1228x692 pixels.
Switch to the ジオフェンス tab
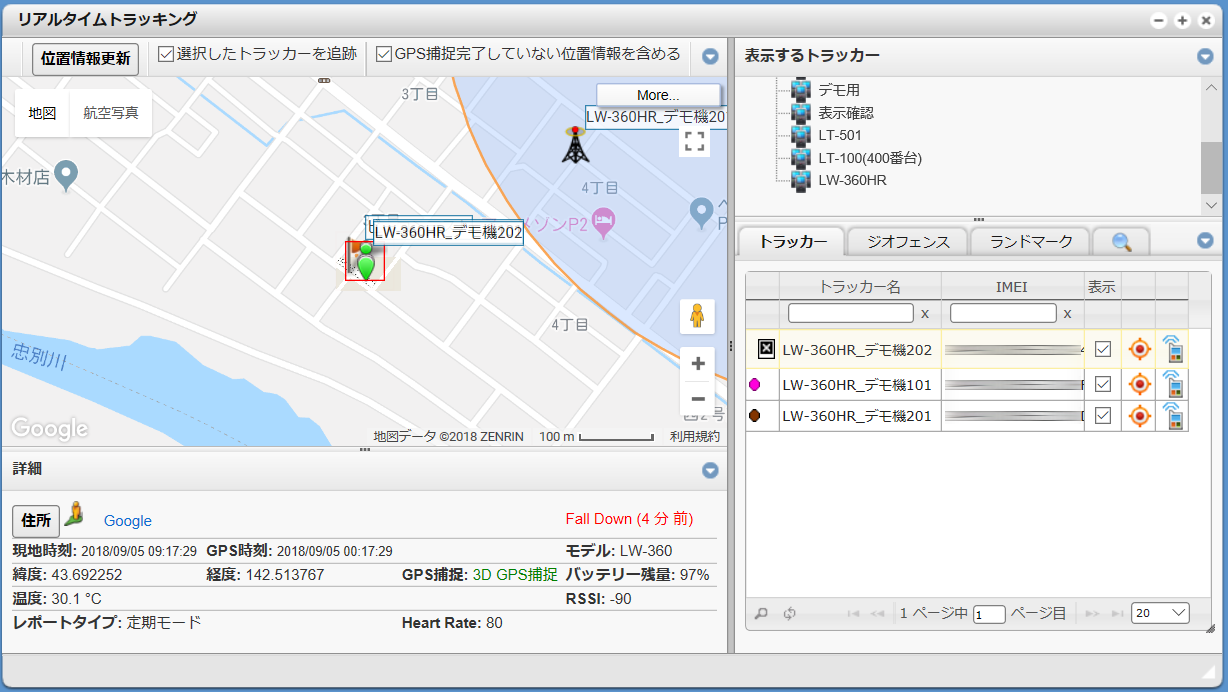(x=907, y=241)
